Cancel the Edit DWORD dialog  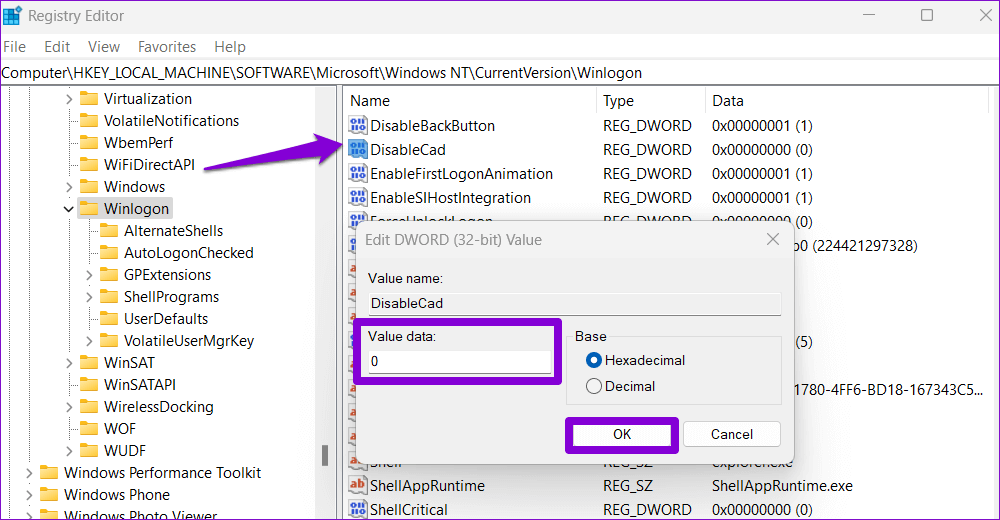click(x=732, y=435)
